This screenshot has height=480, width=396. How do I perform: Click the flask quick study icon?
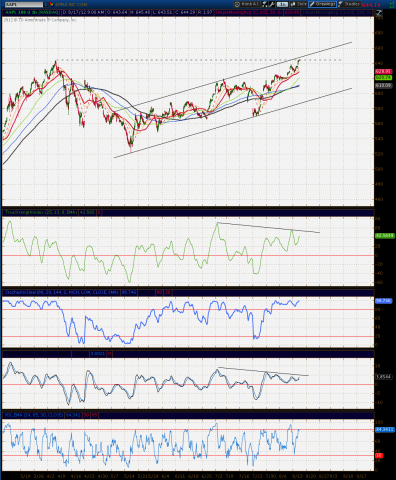[265, 4]
